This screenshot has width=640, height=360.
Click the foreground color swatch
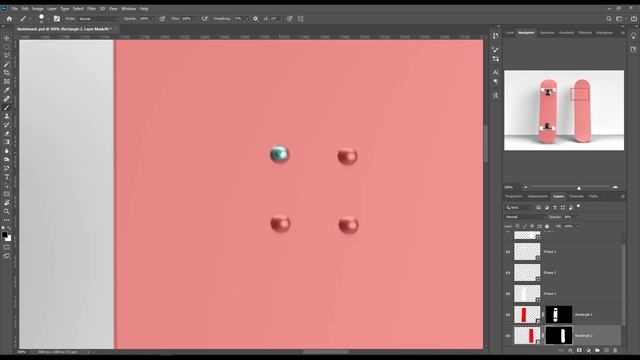4,235
